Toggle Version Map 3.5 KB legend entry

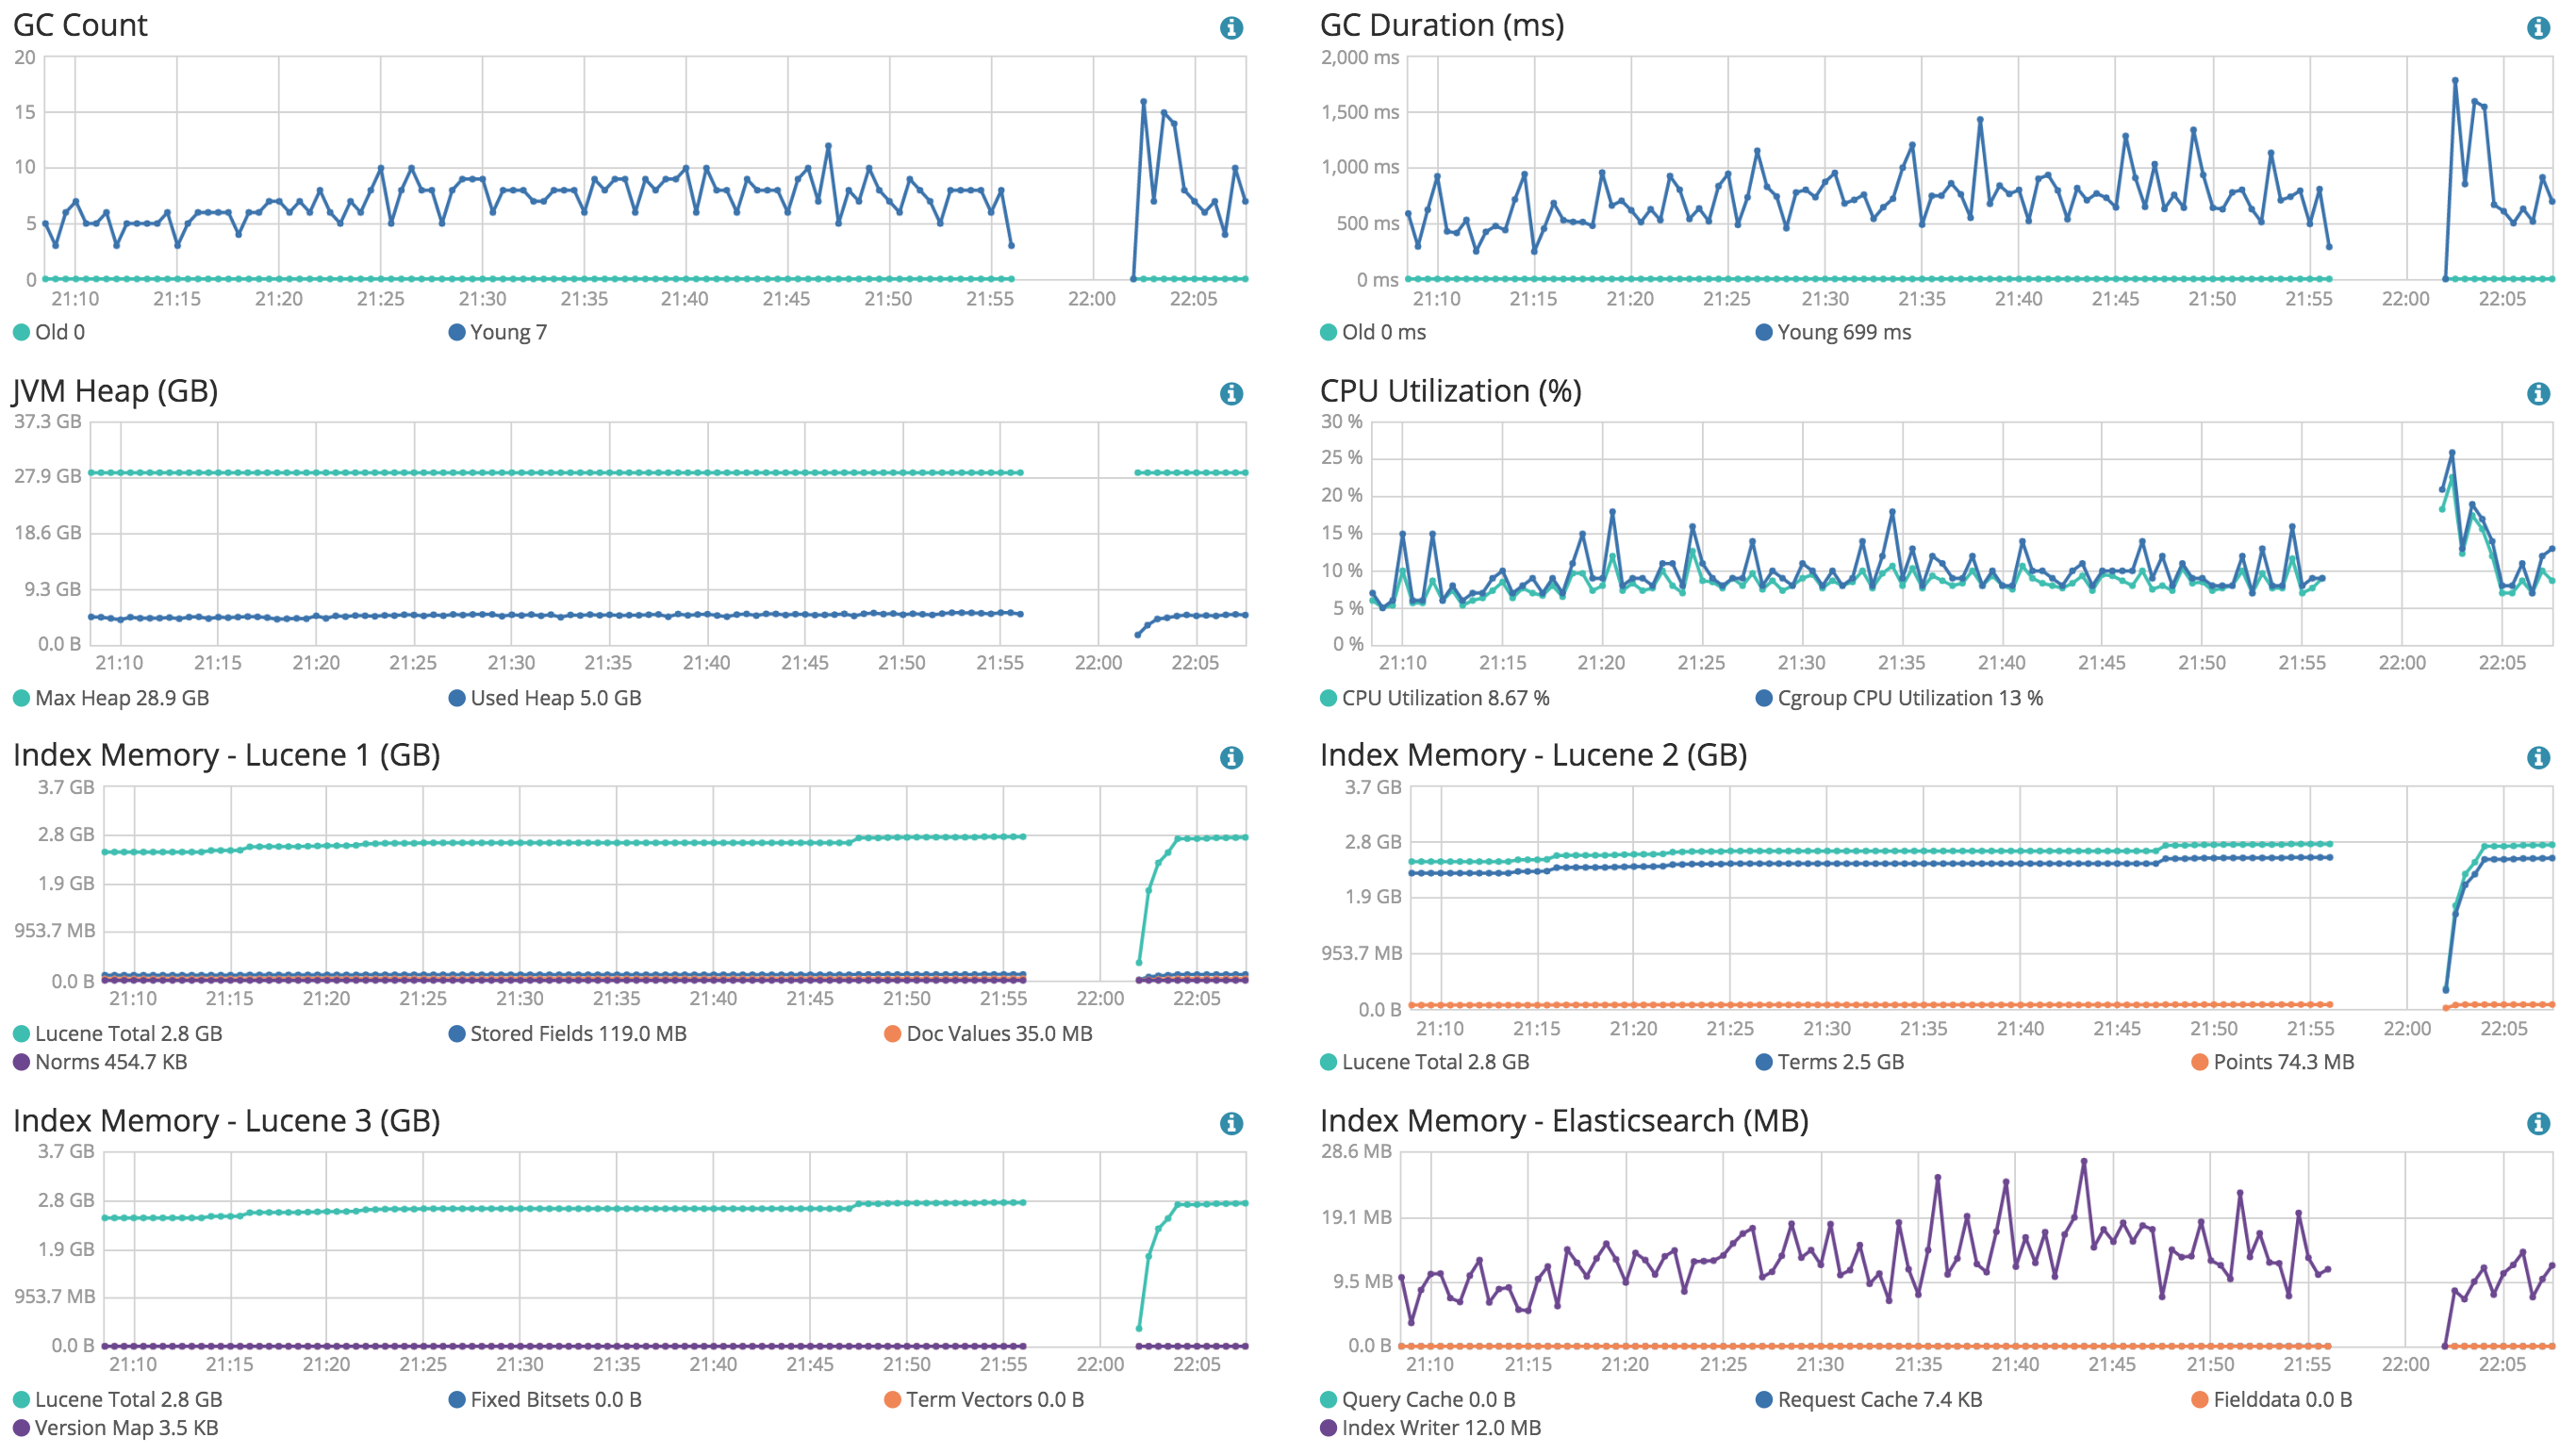click(126, 1428)
